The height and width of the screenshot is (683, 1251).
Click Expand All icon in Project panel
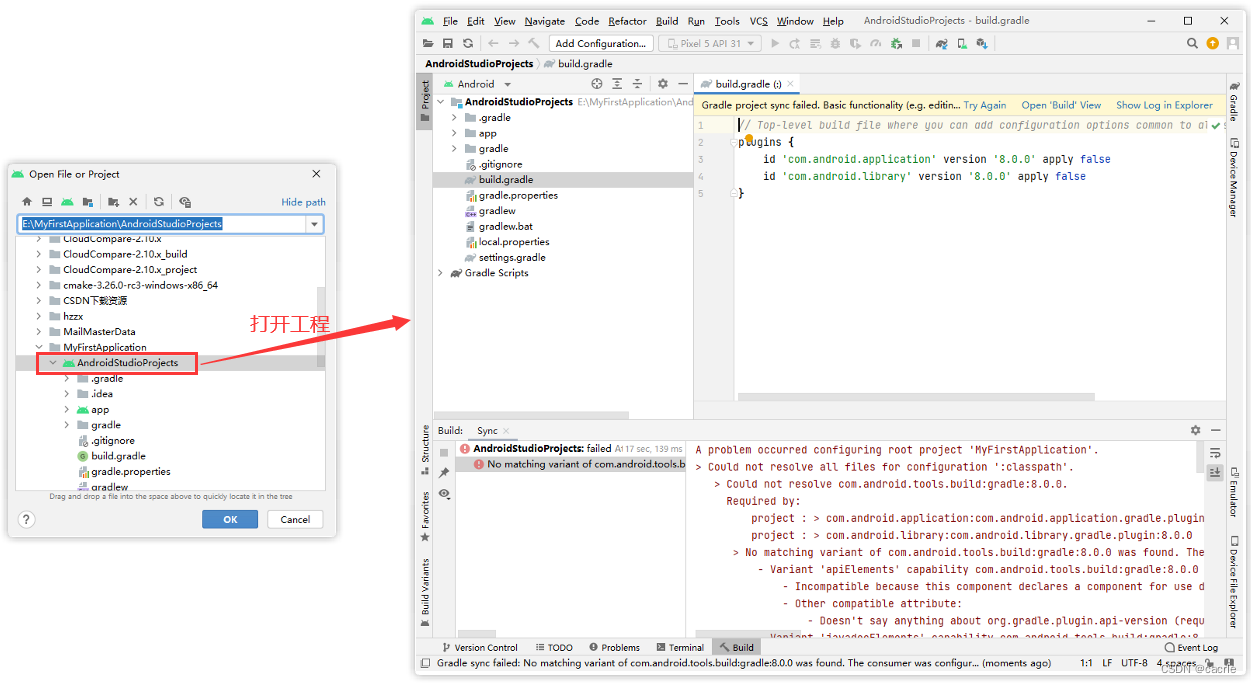click(617, 84)
